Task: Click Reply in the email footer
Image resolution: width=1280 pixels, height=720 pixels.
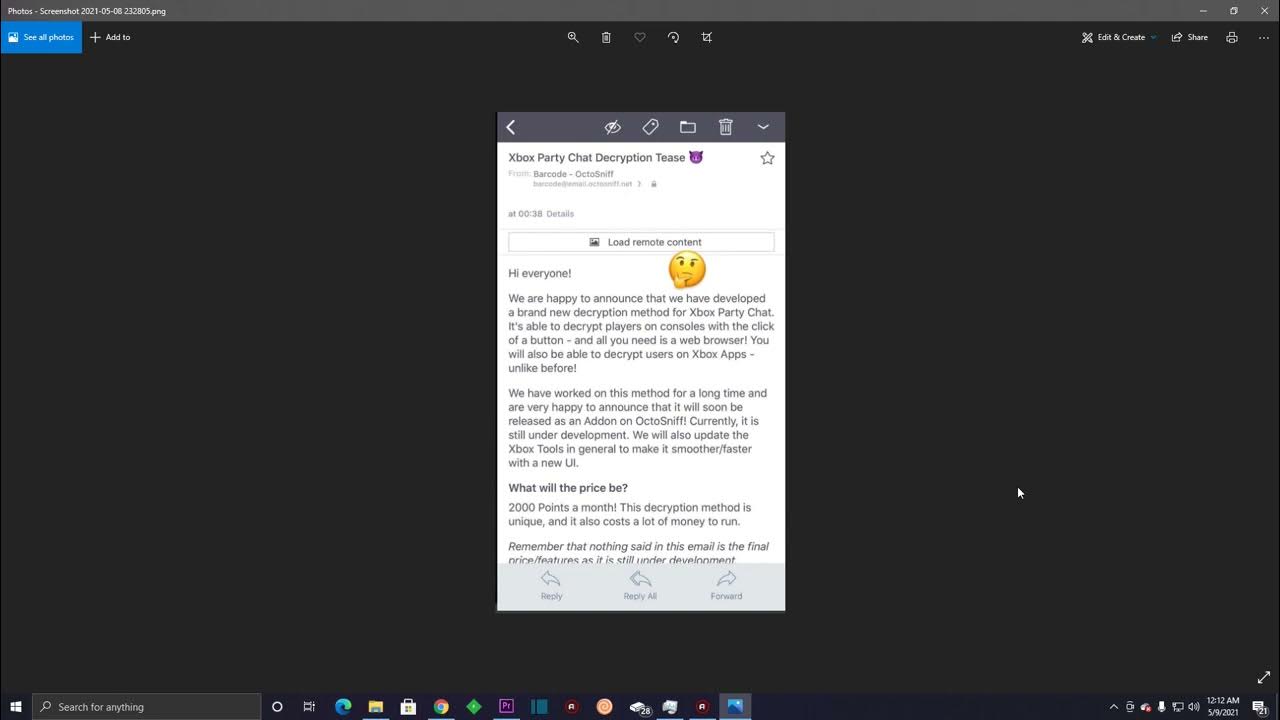Action: 551,586
